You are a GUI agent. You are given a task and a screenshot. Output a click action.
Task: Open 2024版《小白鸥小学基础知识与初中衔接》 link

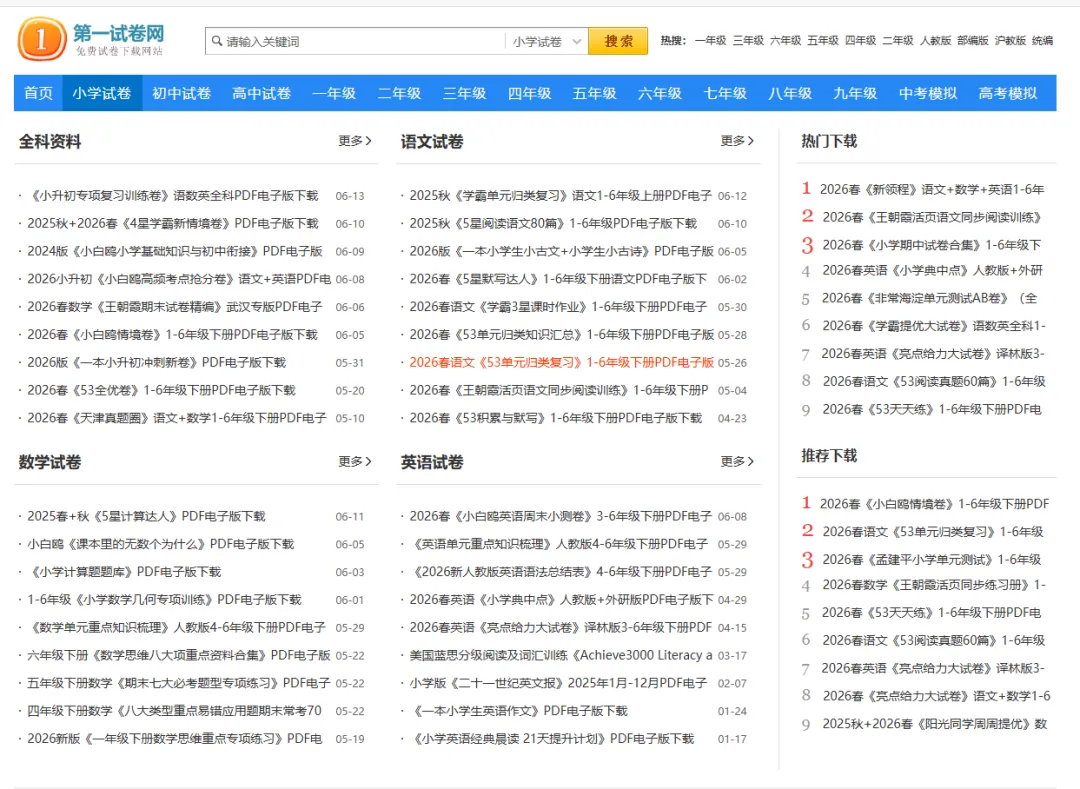click(x=175, y=251)
